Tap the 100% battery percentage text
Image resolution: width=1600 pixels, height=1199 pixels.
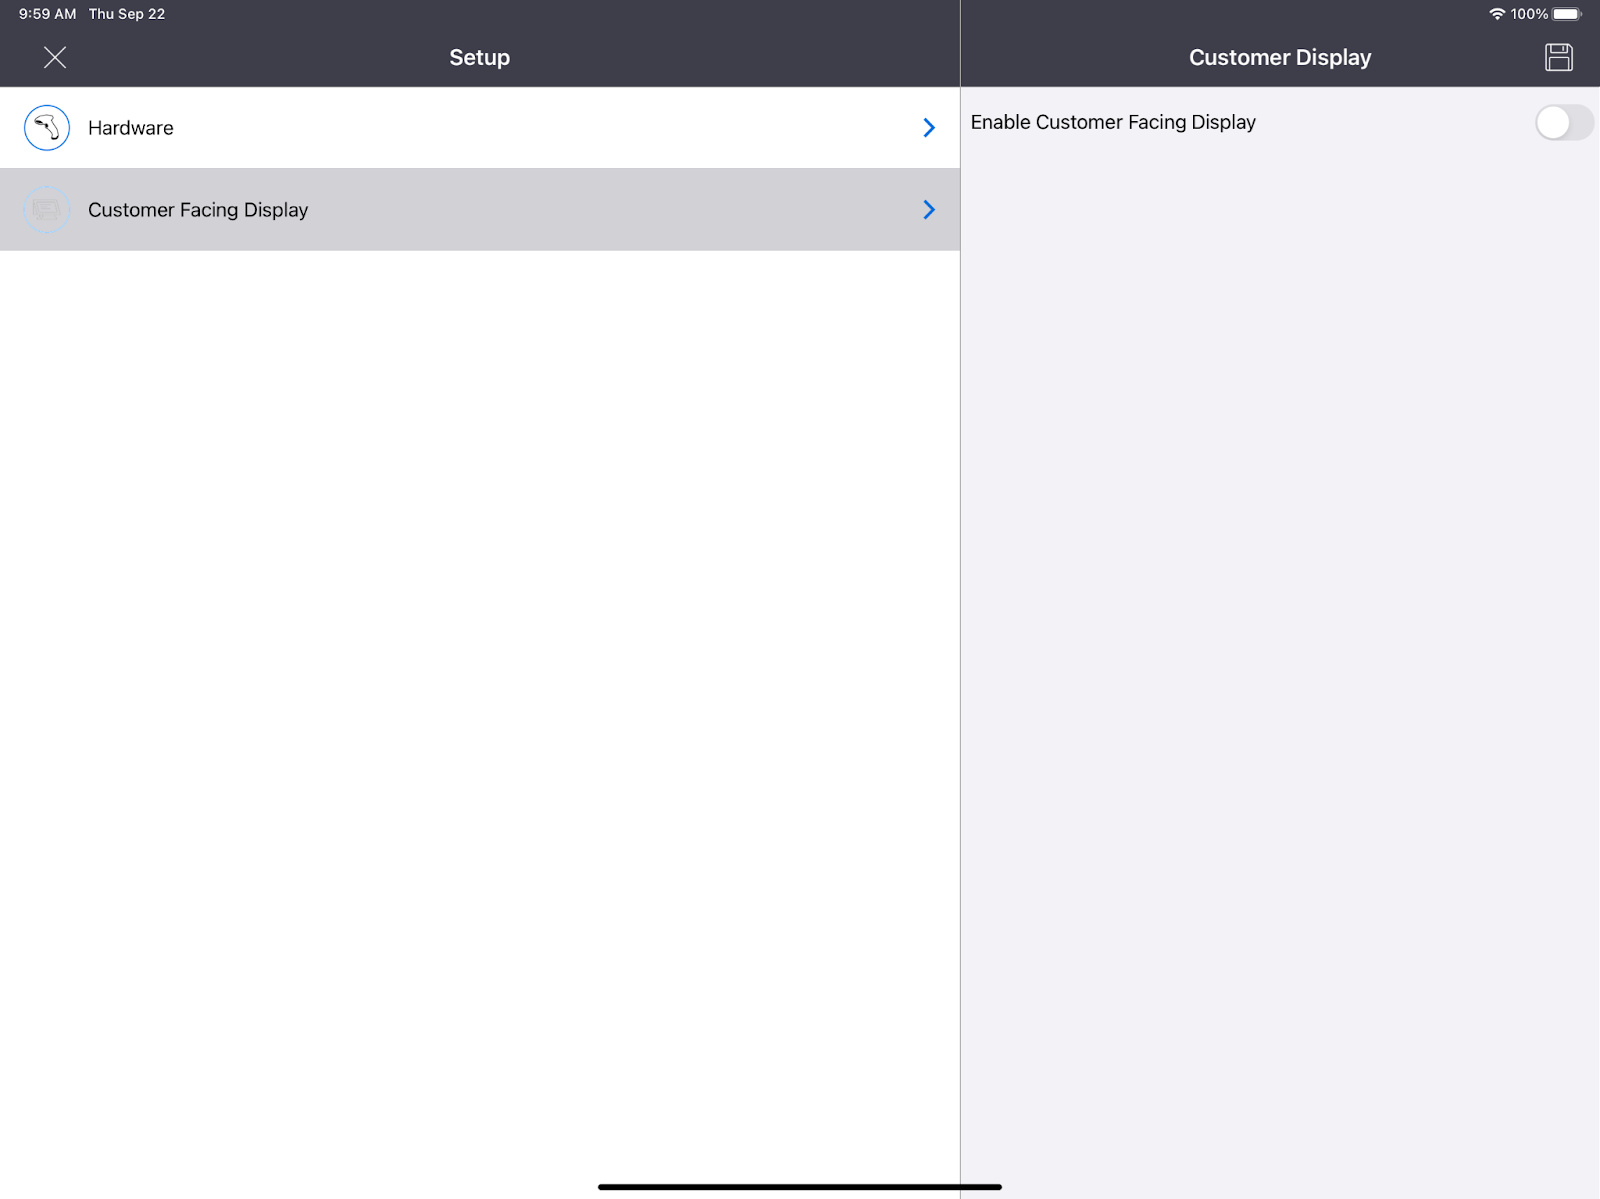pyautogui.click(x=1529, y=14)
